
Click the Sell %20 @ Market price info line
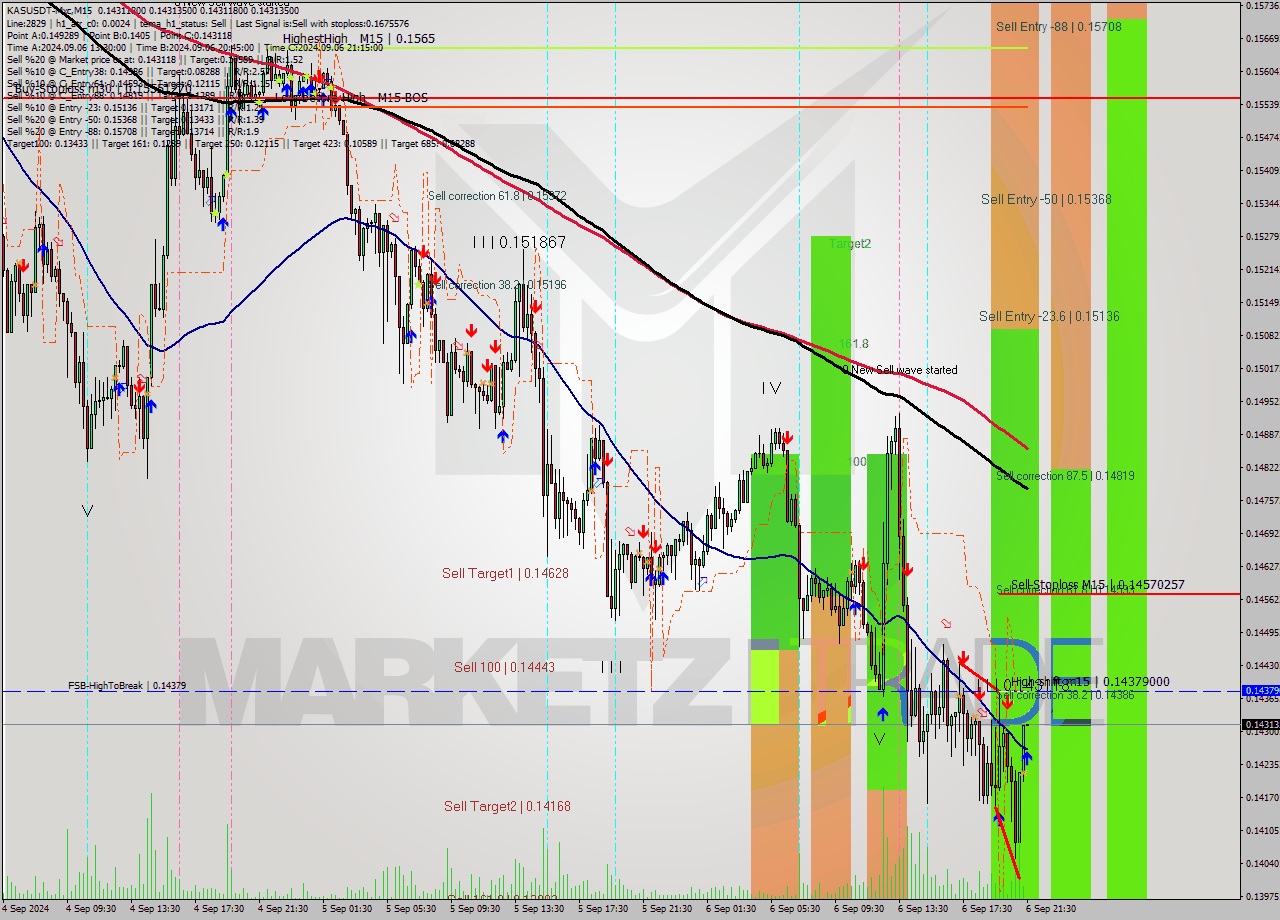(154, 59)
